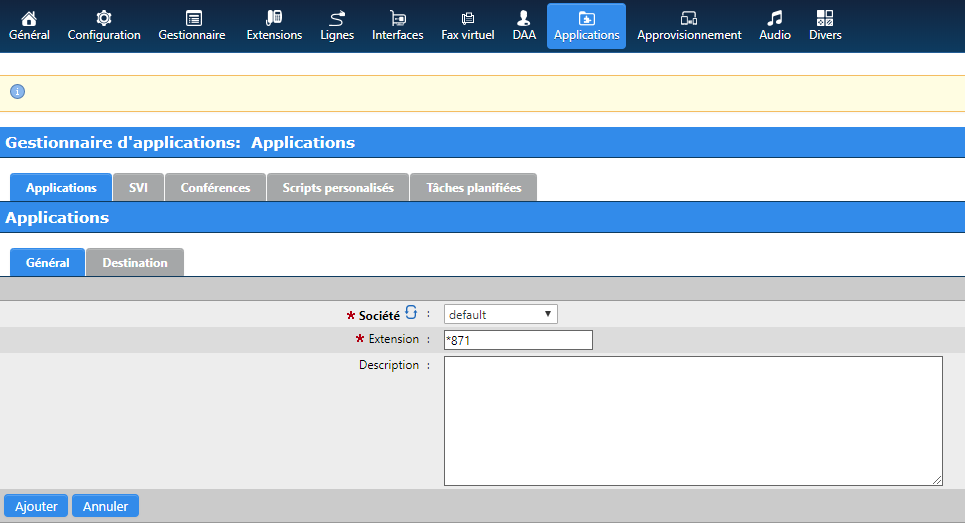This screenshot has width=965, height=524.
Task: Open the Audio music note icon
Action: tap(775, 18)
